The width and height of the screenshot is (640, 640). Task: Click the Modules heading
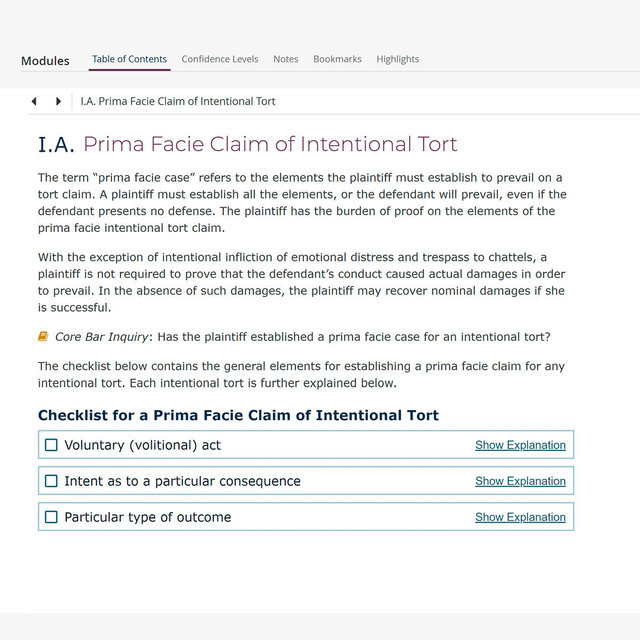(x=45, y=61)
